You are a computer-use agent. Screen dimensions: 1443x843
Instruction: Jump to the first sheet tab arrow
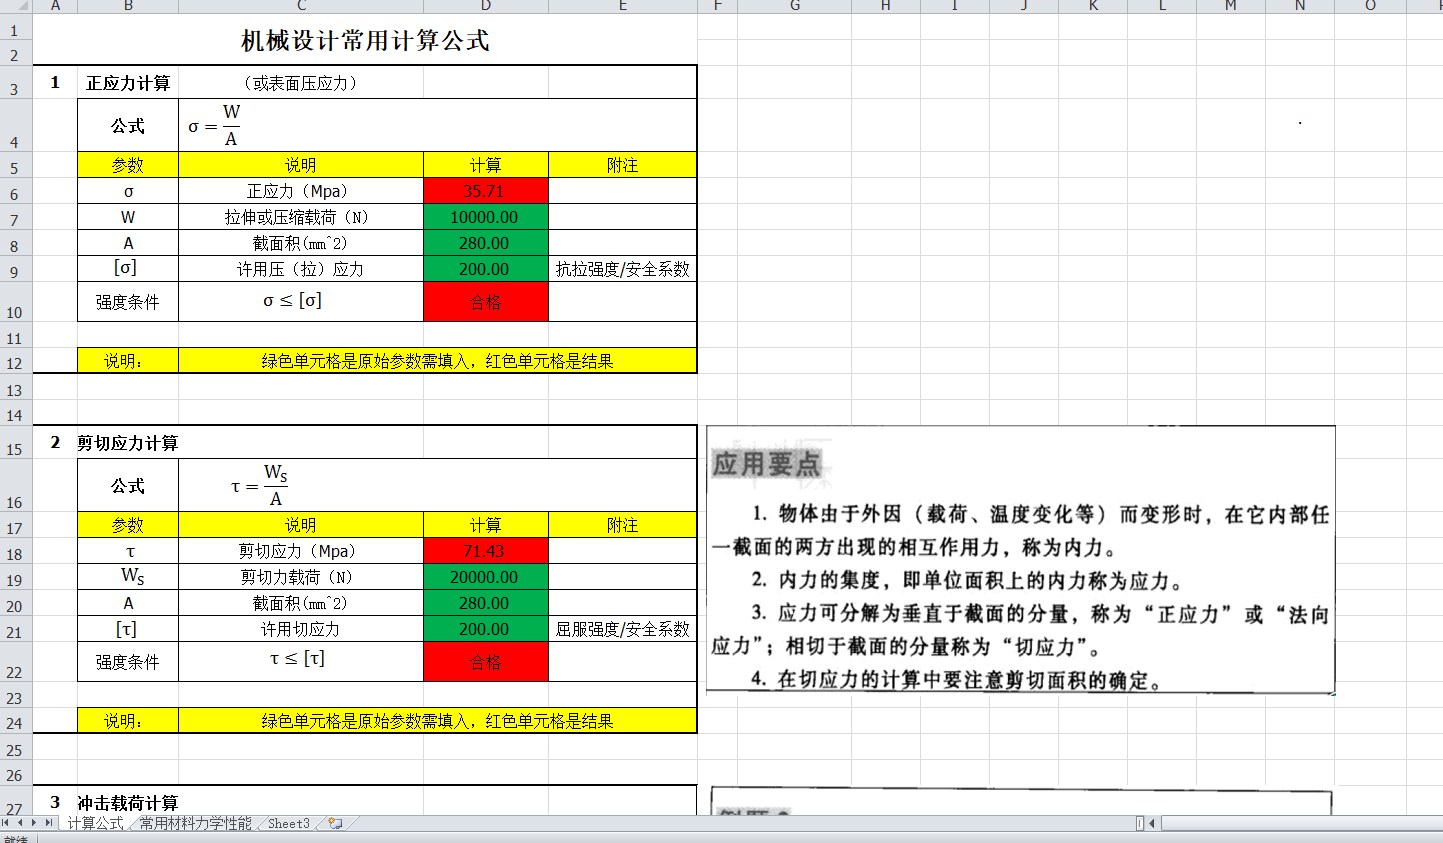(7, 823)
